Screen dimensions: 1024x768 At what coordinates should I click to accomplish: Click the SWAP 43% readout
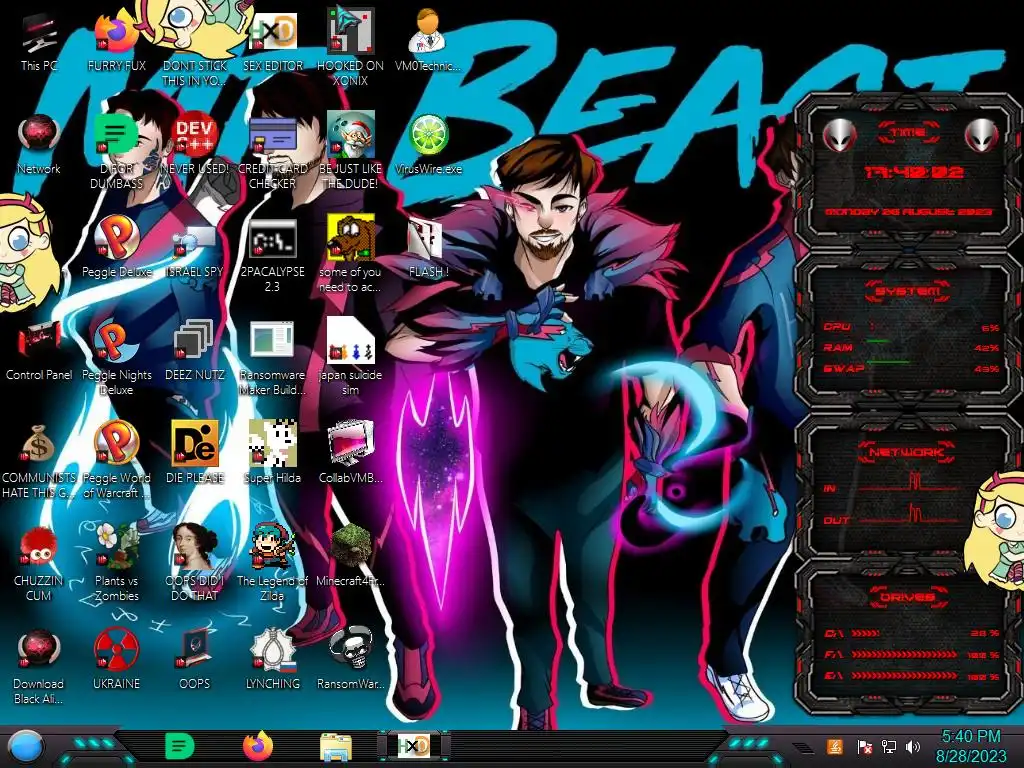(986, 368)
